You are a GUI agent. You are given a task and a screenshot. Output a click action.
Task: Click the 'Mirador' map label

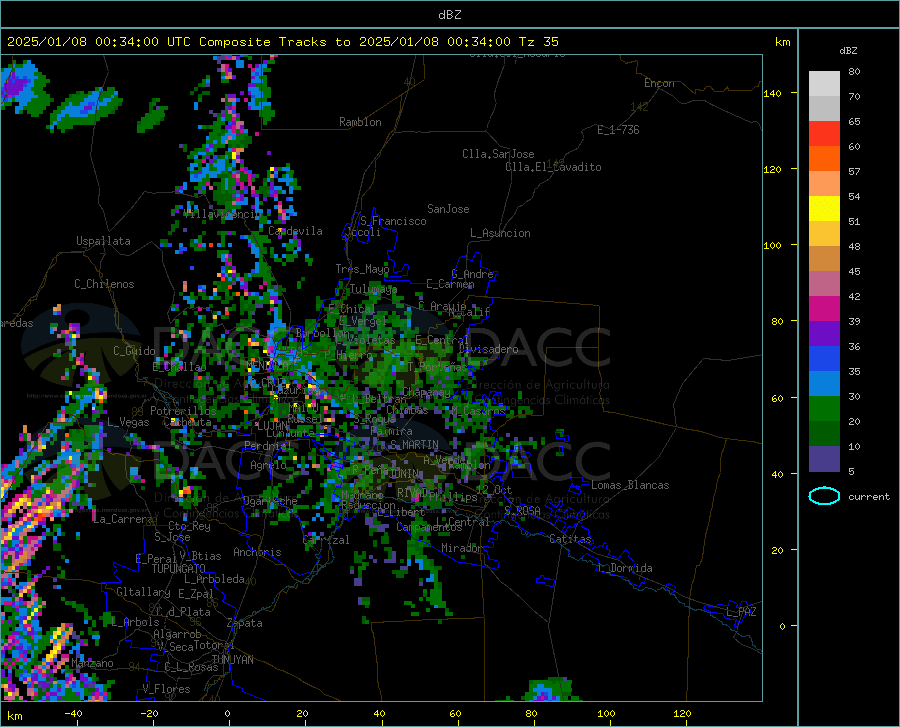coord(461,548)
